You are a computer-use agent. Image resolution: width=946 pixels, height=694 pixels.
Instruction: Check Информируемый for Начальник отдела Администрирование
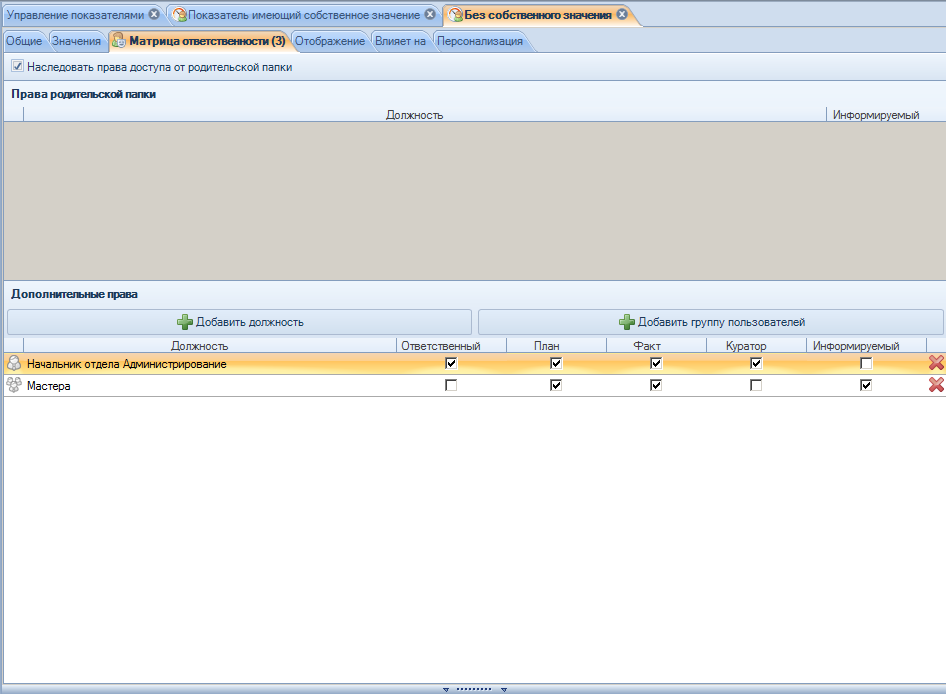coord(866,364)
